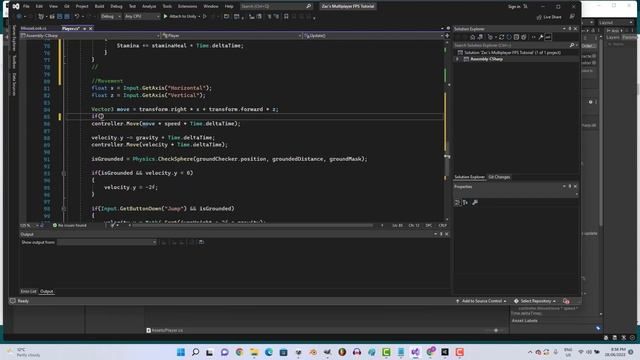The height and width of the screenshot is (360, 640).
Task: Click the Navigate Backward toolbar icon
Action: [19, 16]
